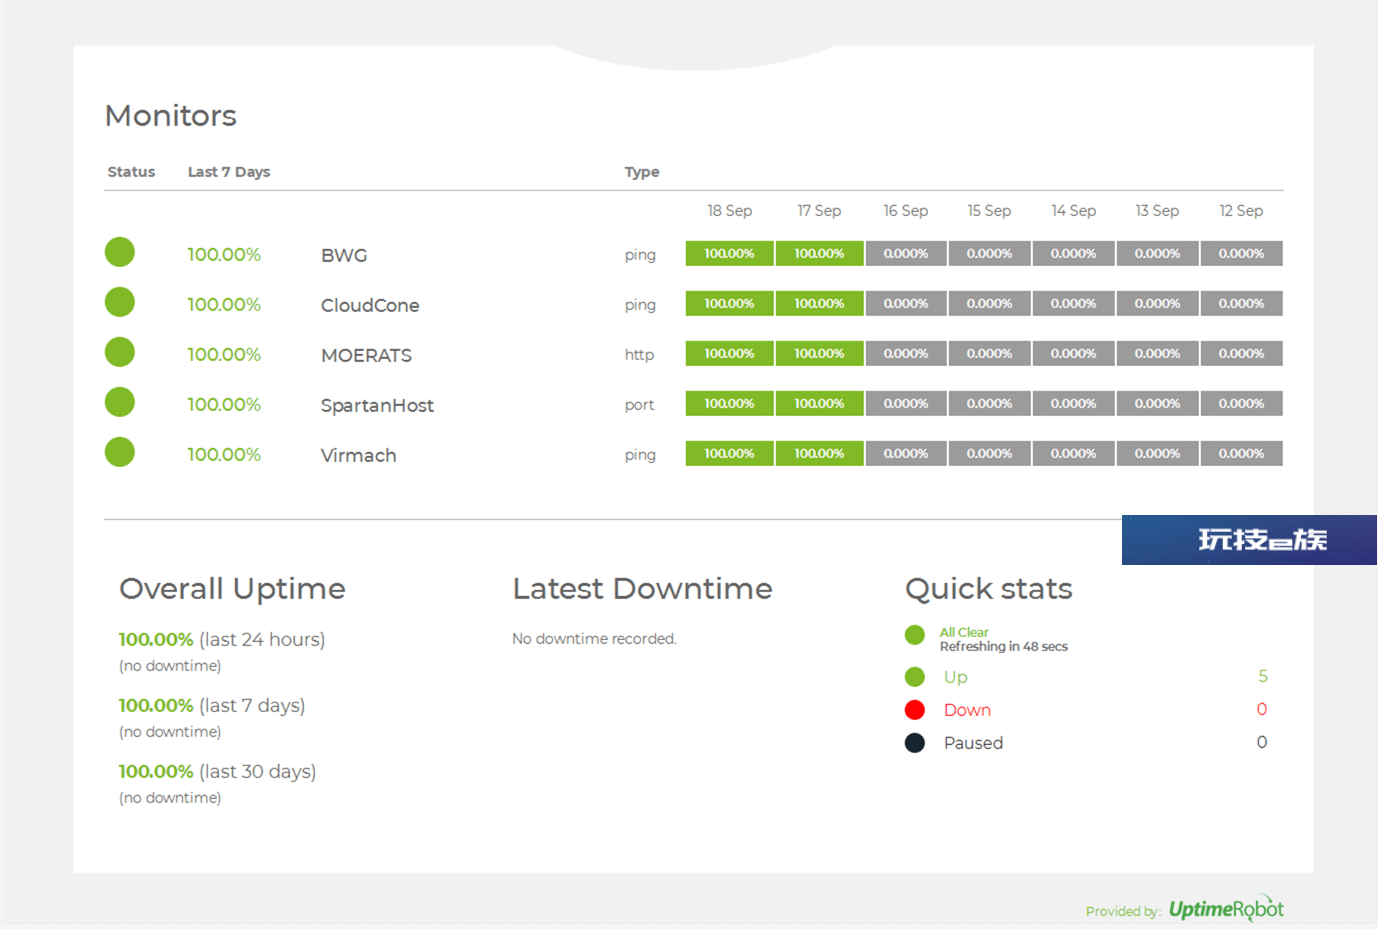Image resolution: width=1378 pixels, height=929 pixels.
Task: Open the BWG monitor
Action: pos(344,255)
